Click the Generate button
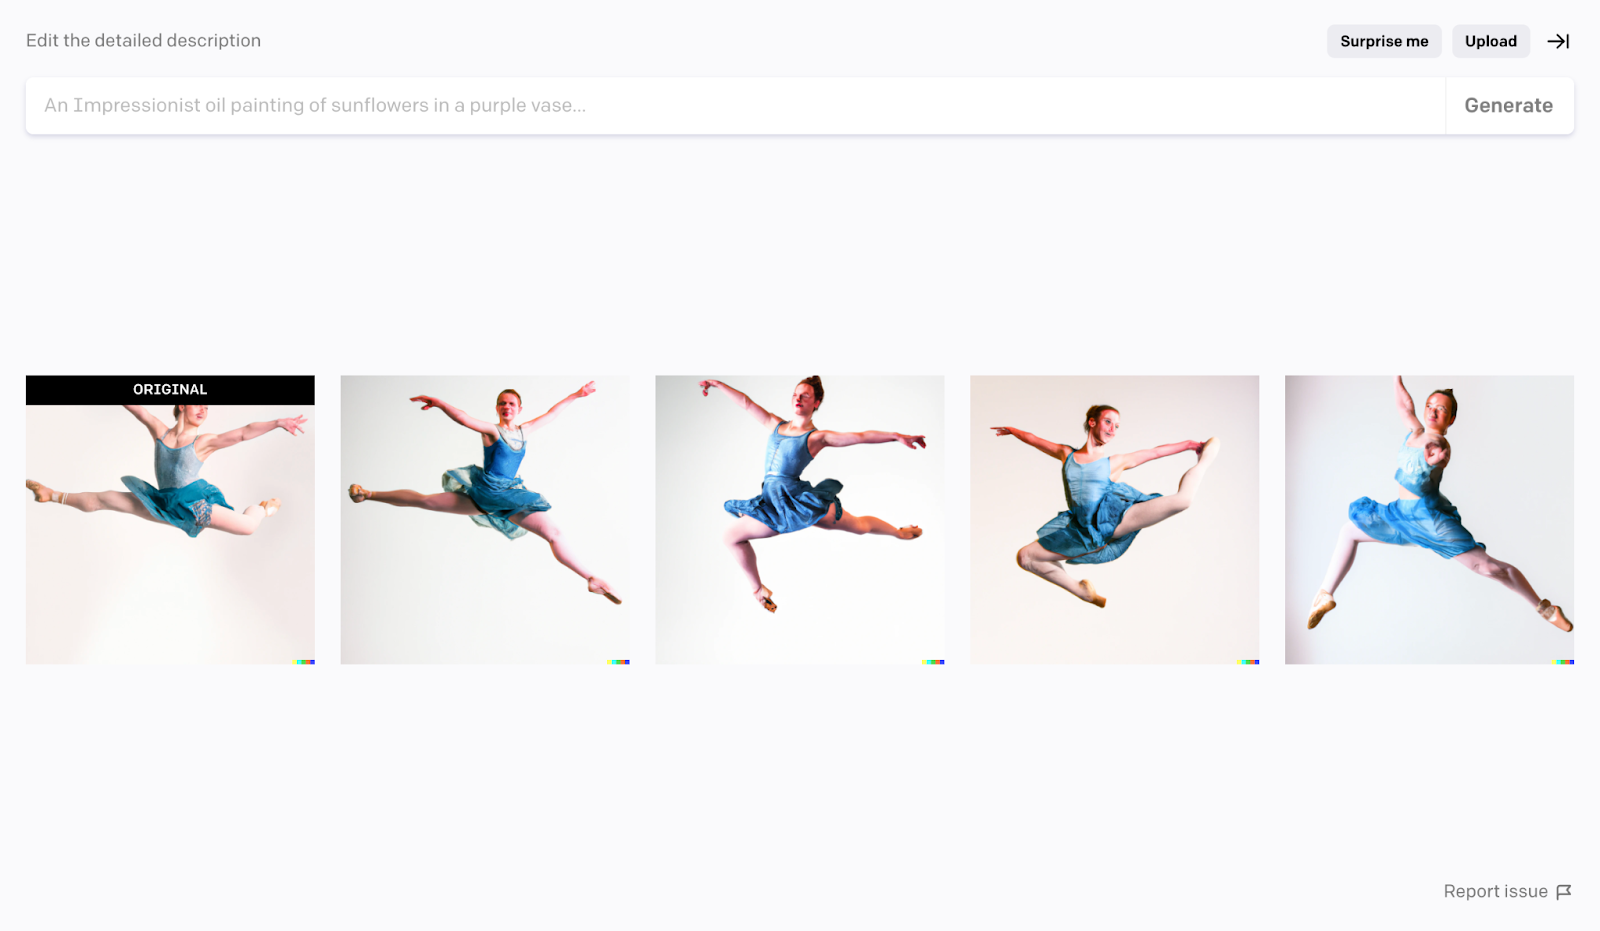 1509,106
